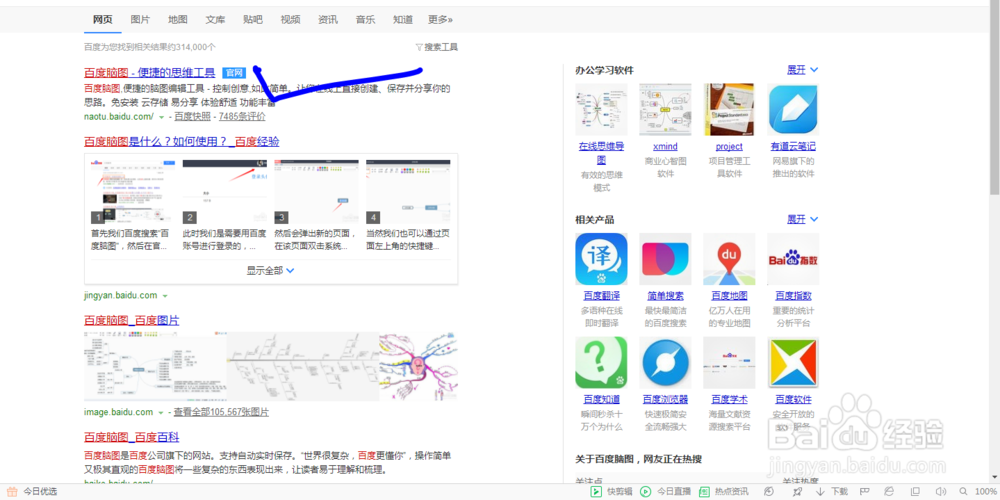Viewport: 1000px width, 500px height.
Task: Click the 百度指数 text link
Action: pyautogui.click(x=793, y=295)
